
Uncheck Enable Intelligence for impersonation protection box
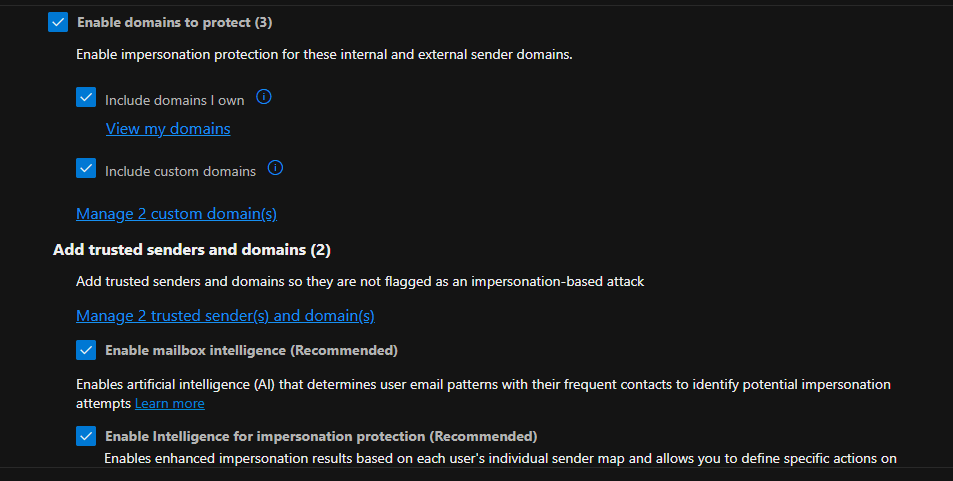point(86,436)
